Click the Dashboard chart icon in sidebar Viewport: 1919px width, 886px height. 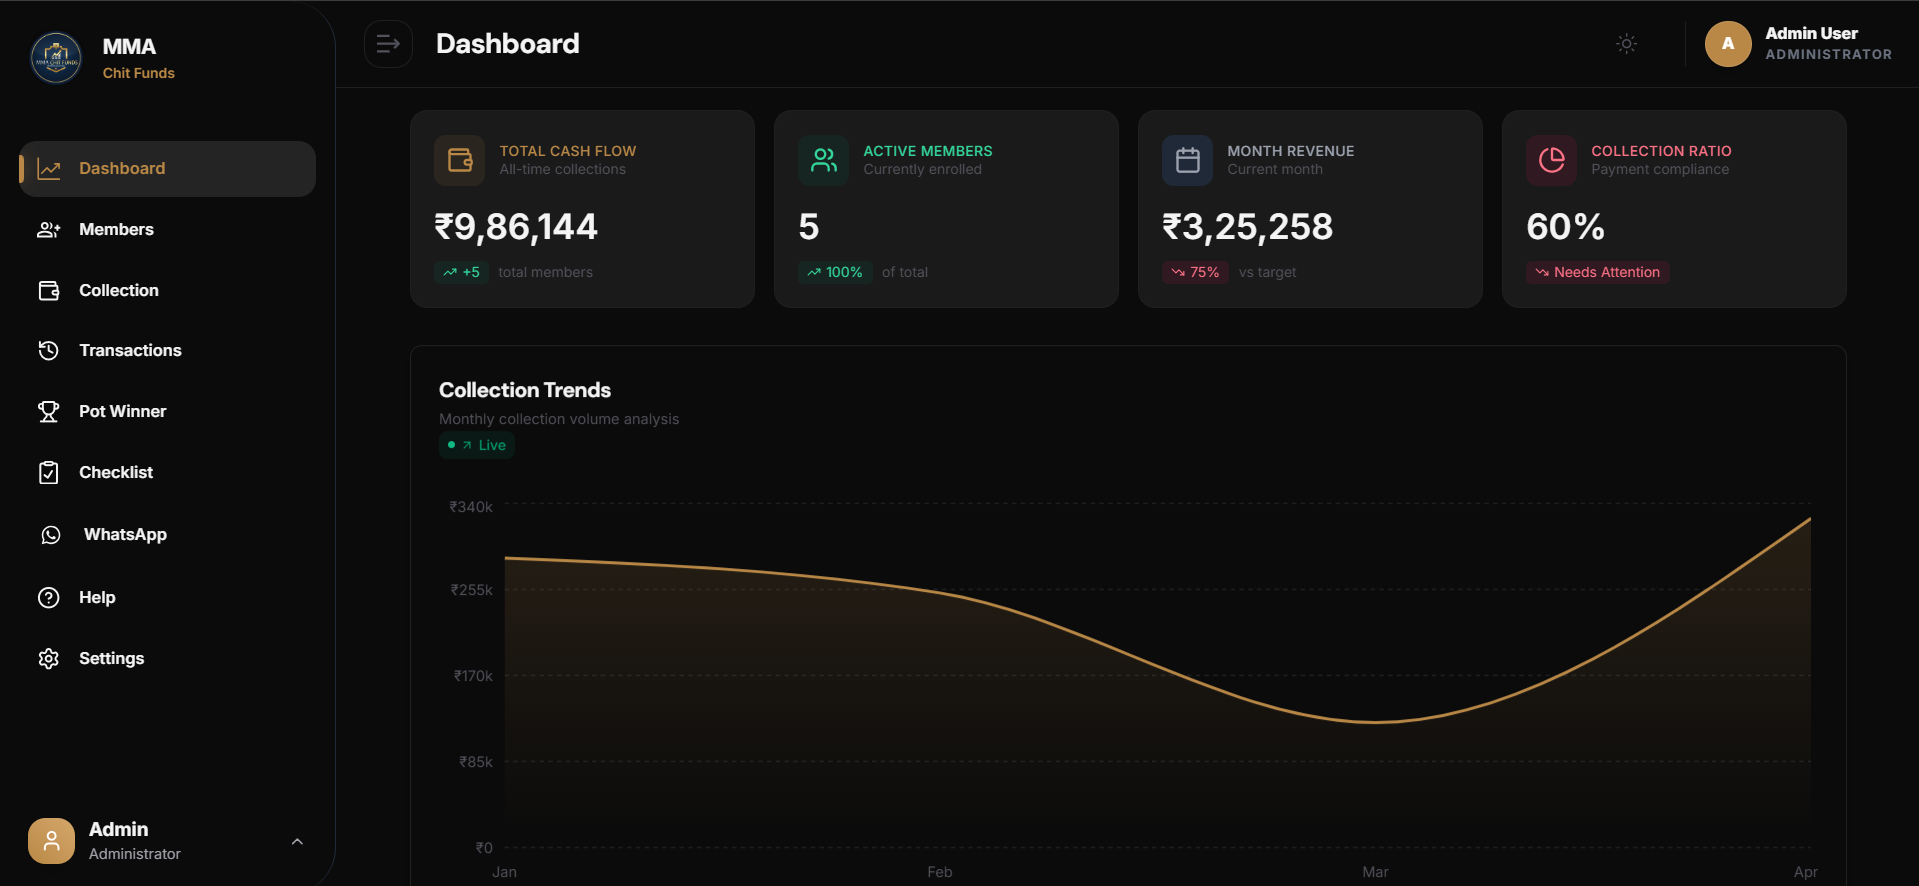(49, 169)
